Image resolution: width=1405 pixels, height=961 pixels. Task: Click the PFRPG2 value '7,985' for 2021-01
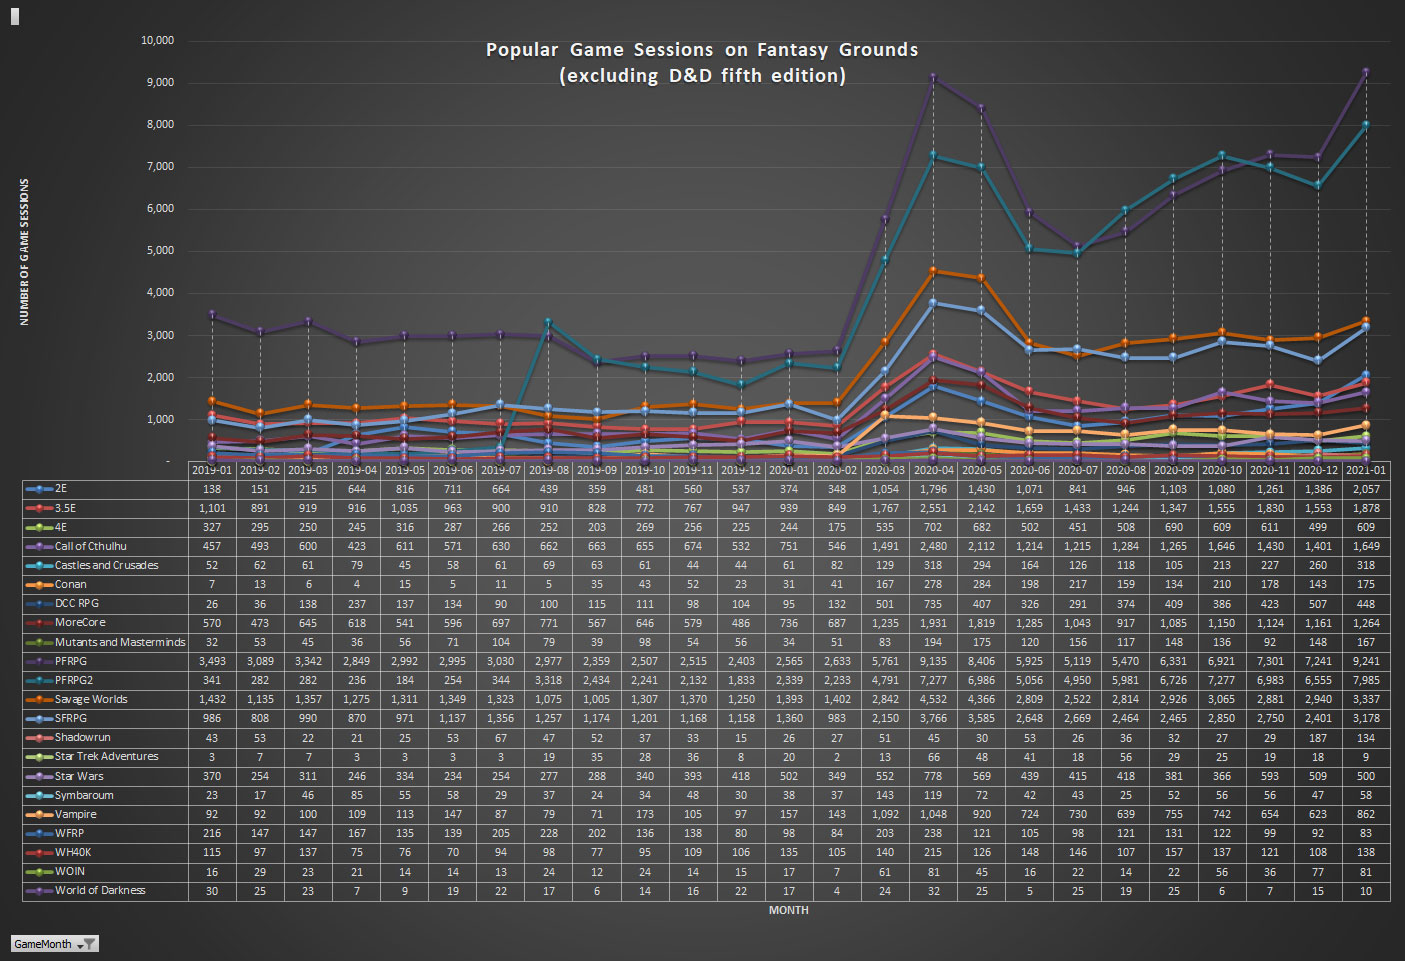pos(1366,680)
